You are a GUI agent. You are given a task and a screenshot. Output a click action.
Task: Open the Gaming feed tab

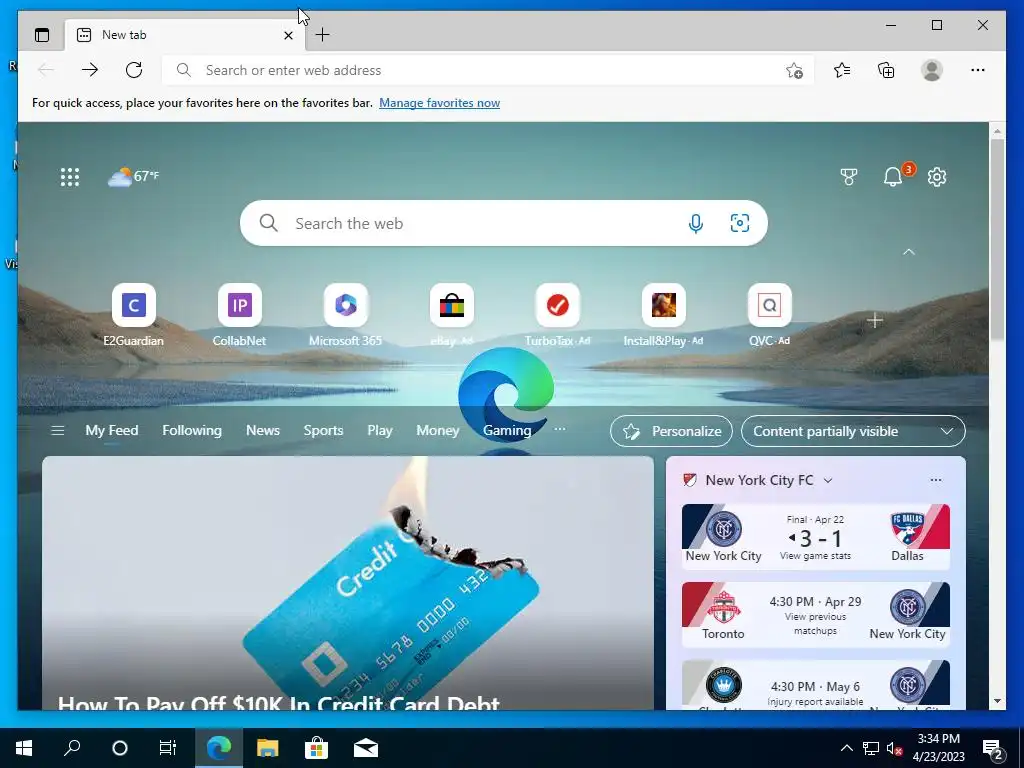click(507, 430)
